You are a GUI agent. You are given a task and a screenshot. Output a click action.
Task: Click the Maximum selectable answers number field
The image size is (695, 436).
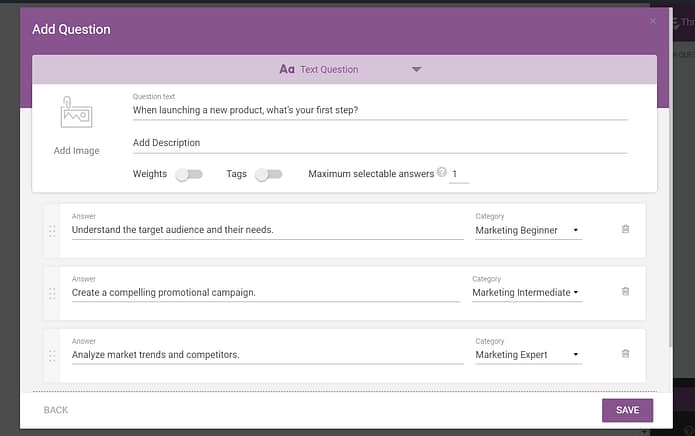tap(459, 174)
